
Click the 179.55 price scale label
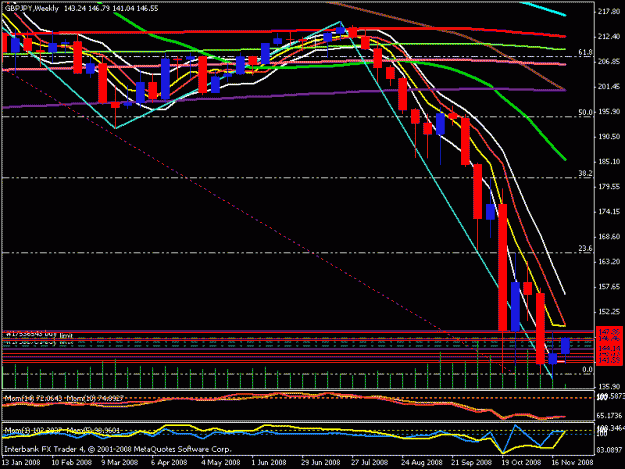(609, 186)
